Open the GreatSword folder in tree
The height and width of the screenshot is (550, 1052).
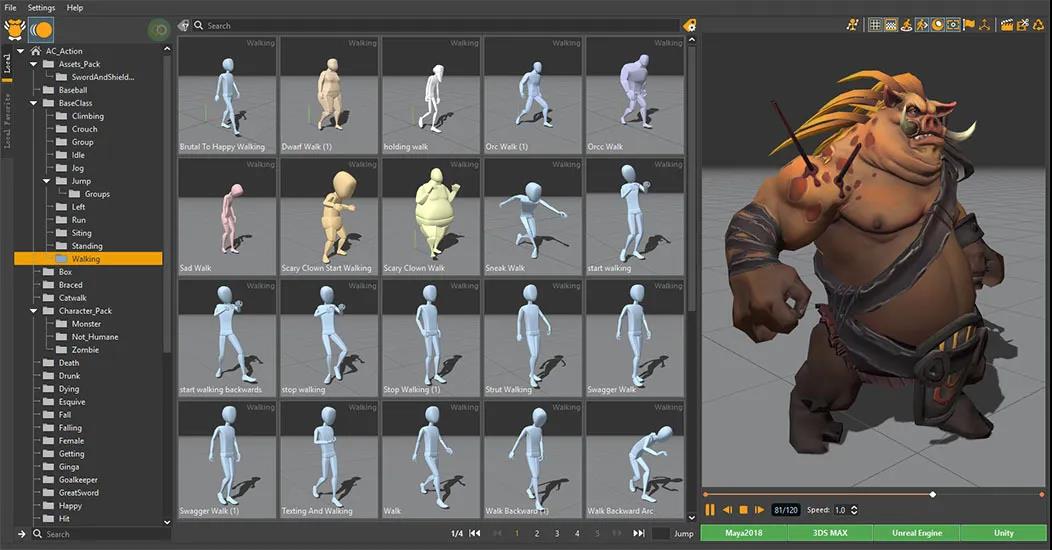[x=78, y=493]
